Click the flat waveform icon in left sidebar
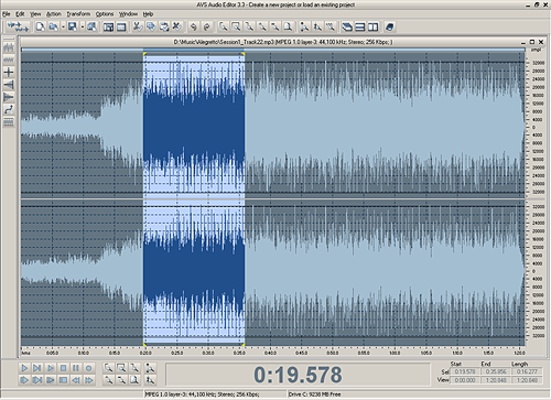The image size is (551, 400). pos(8,60)
